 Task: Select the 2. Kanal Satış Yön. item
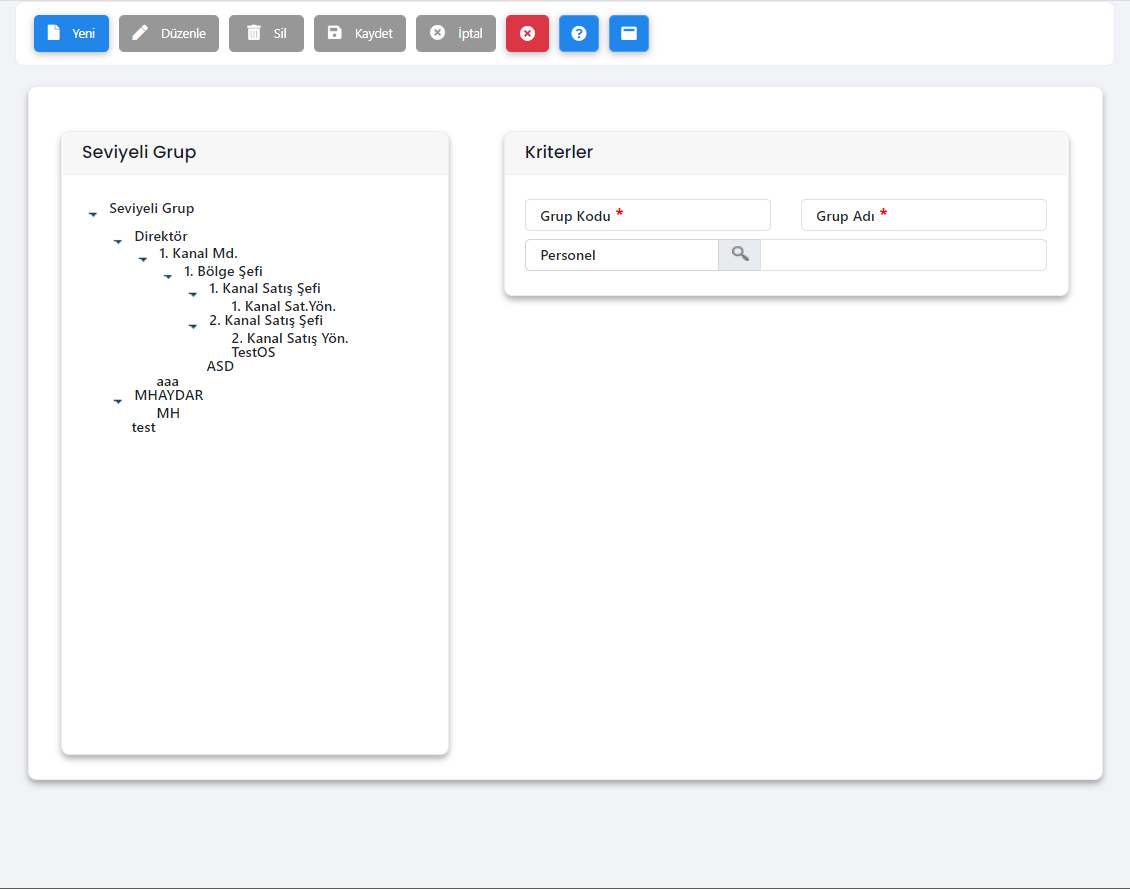click(x=290, y=338)
